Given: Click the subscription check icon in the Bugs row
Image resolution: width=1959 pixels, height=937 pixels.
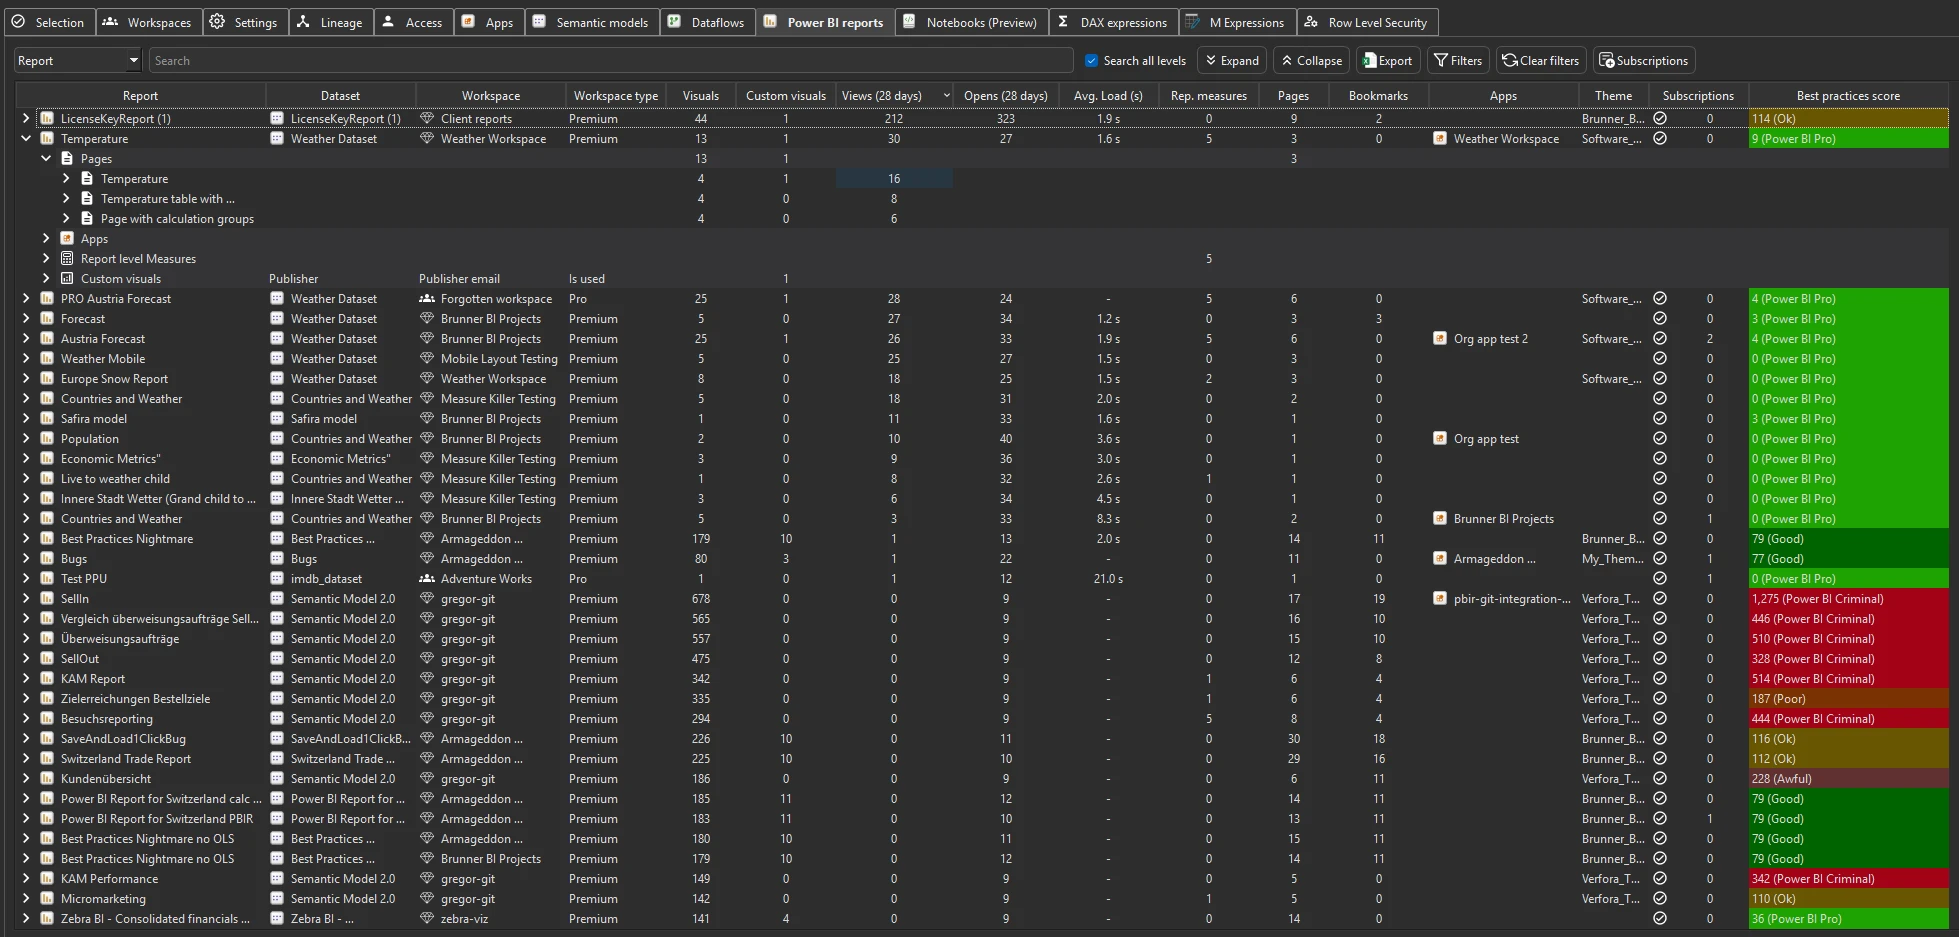Looking at the screenshot, I should coord(1660,558).
